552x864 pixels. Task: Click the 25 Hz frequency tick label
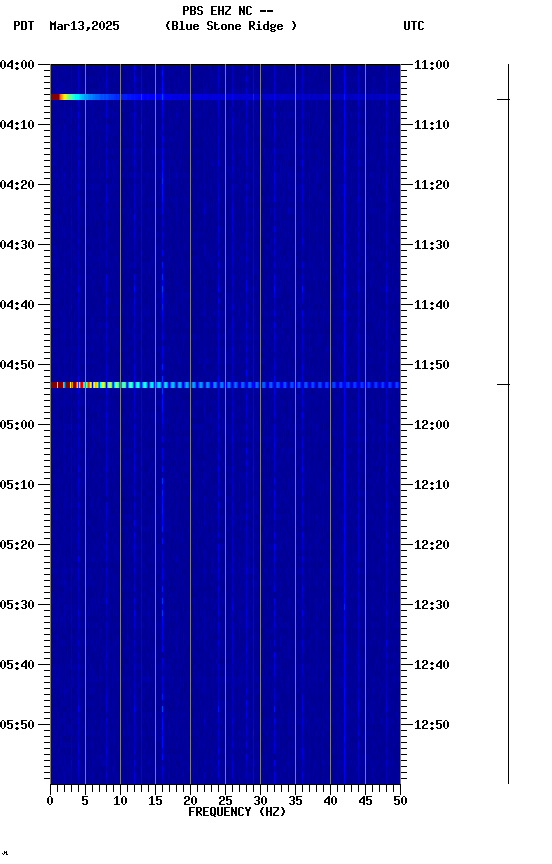tap(225, 801)
